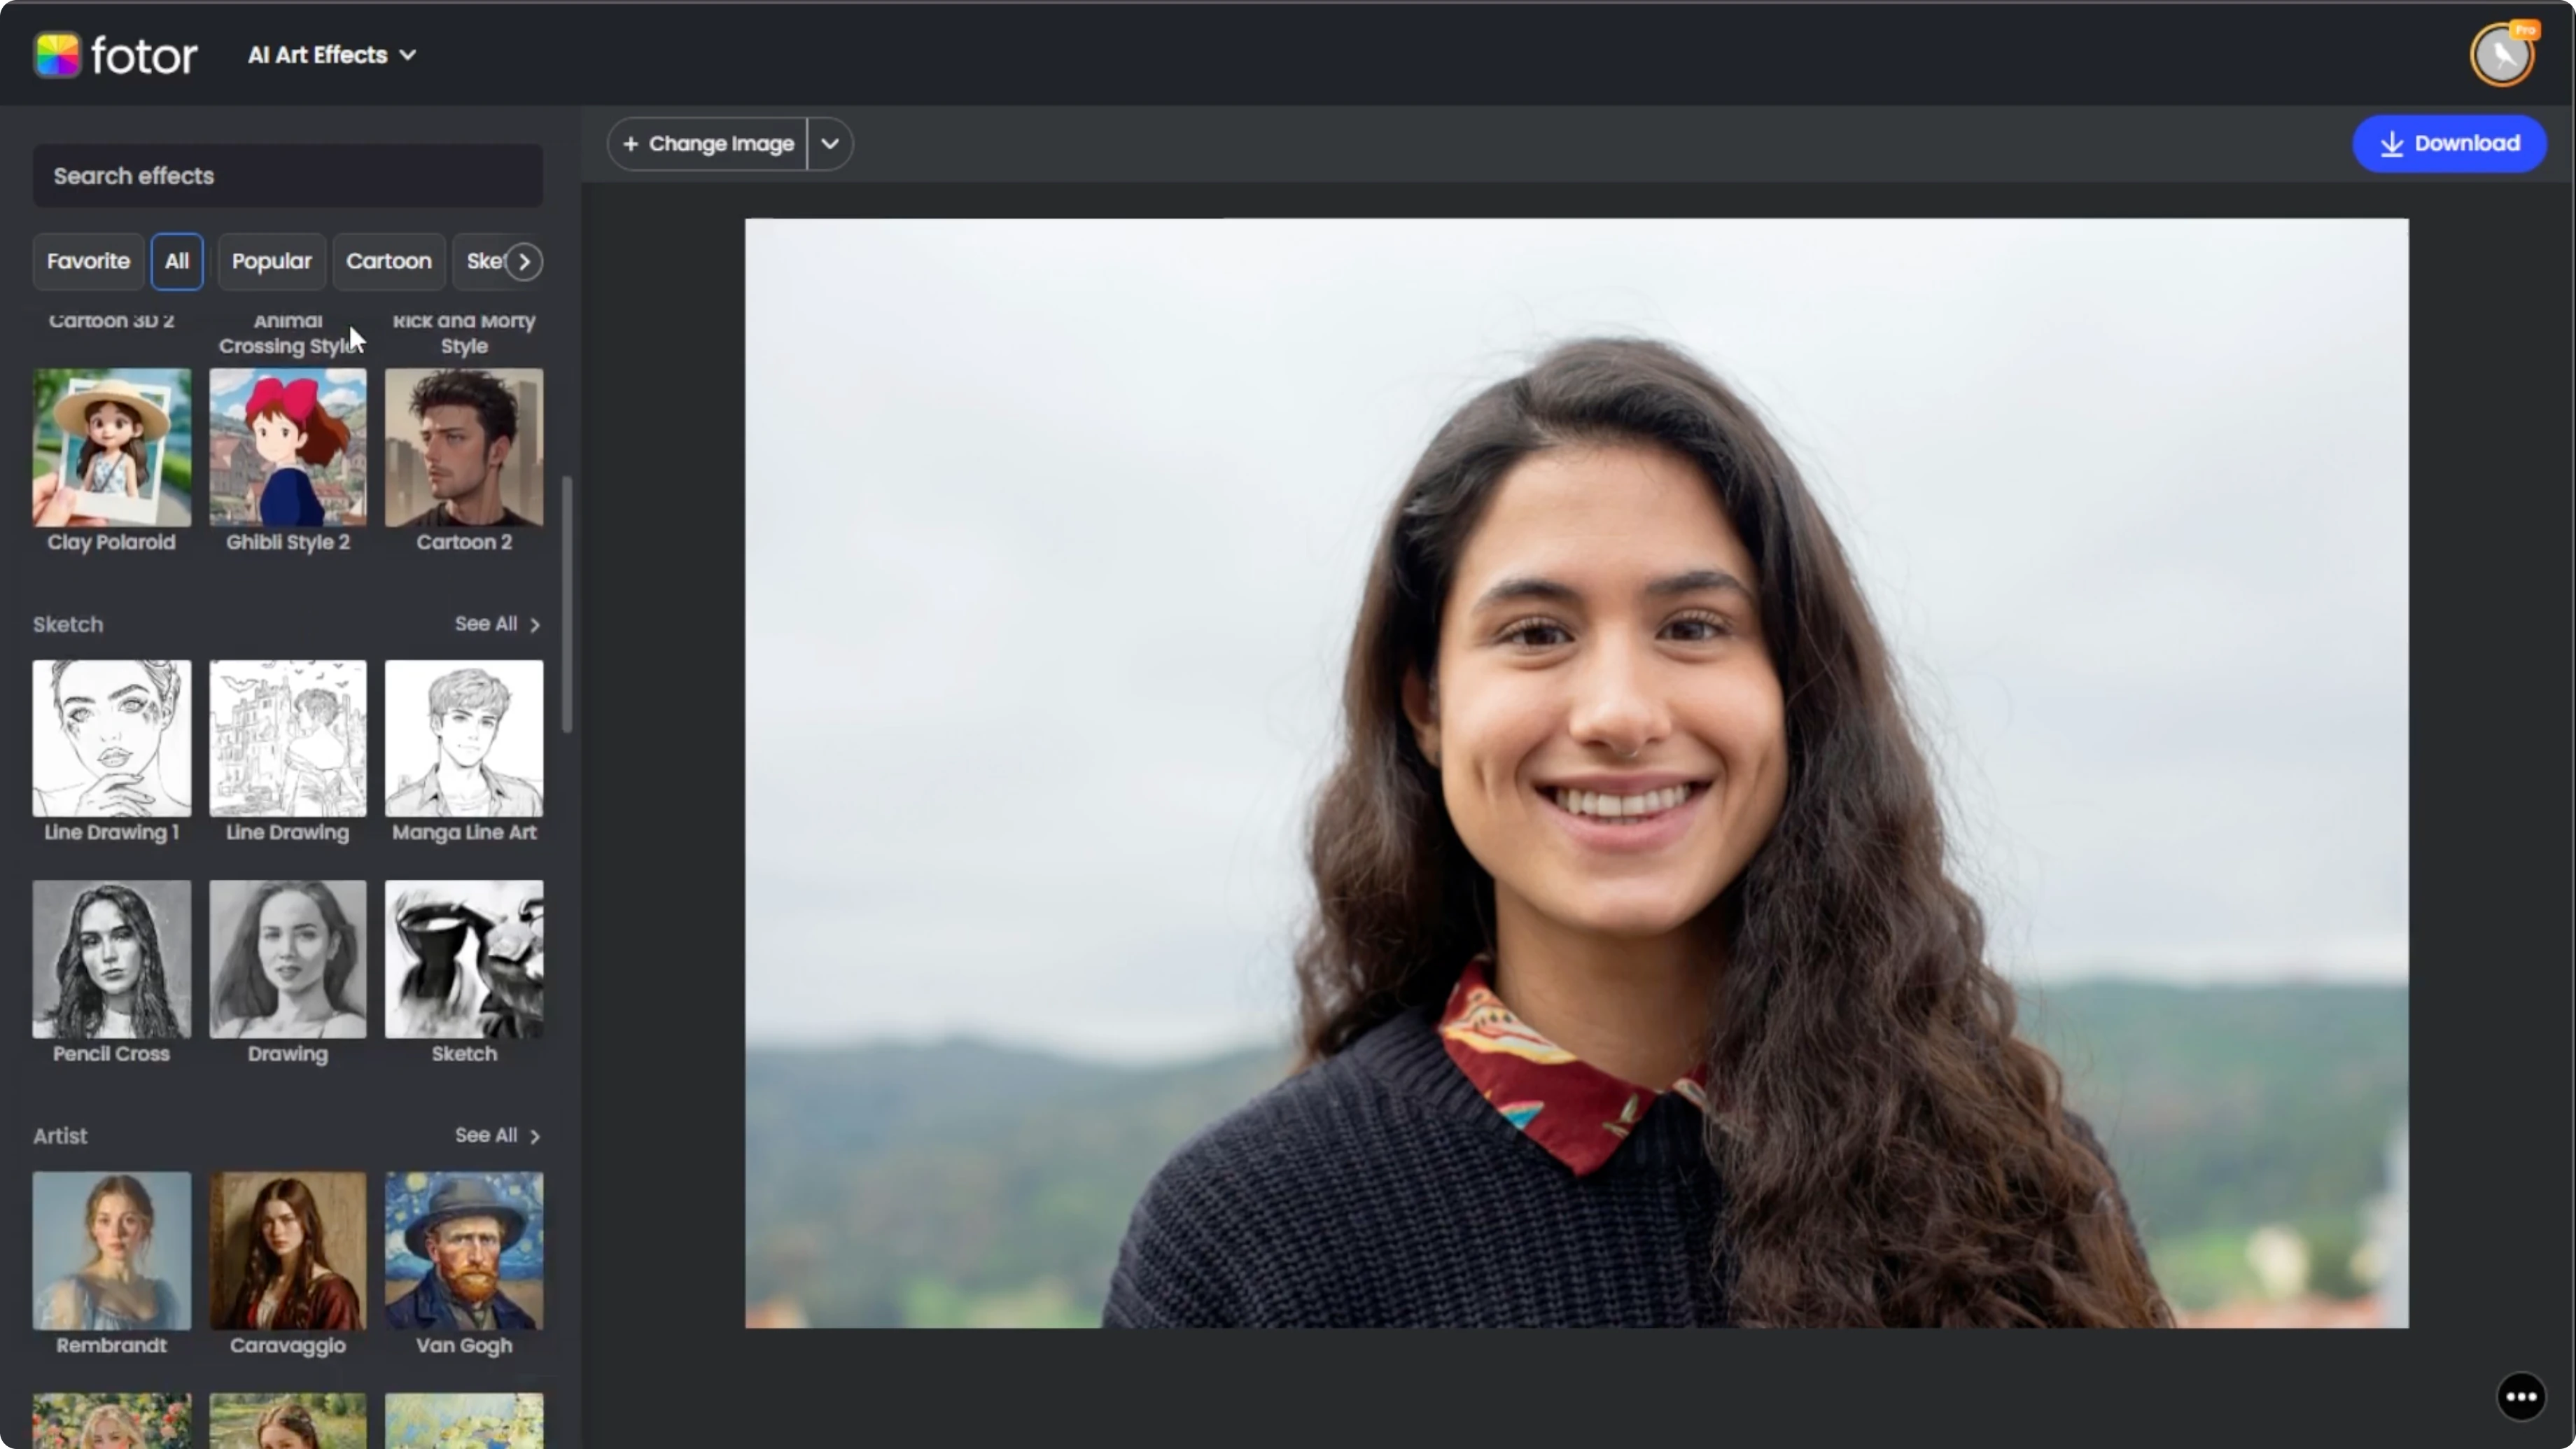Open See All for Sketch section
2576x1449 pixels.
(497, 624)
